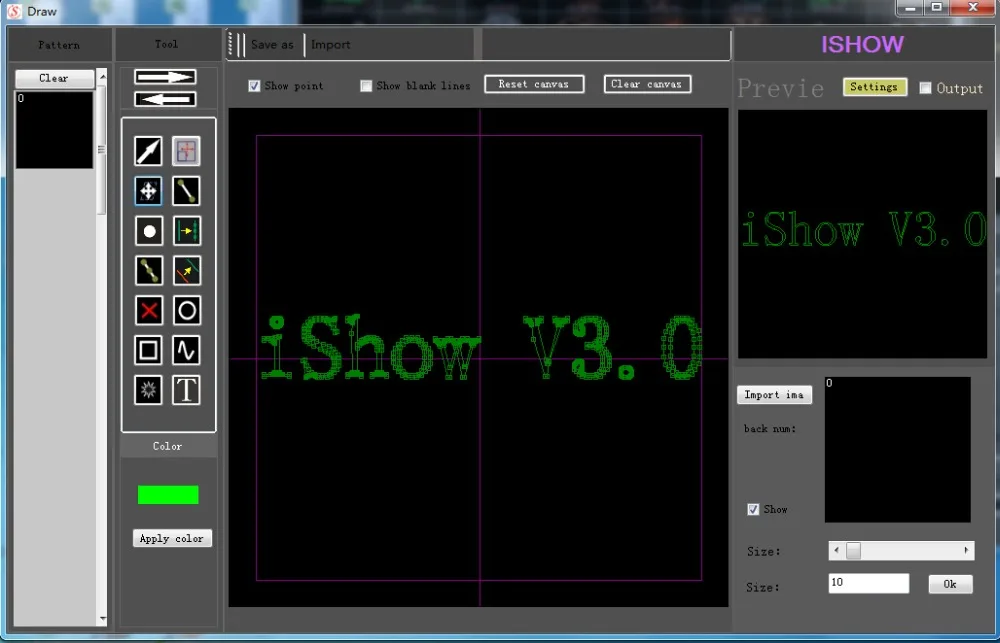1000x643 pixels.
Task: Select pattern thumbnail 0 in the Pattern list
Action: [x=54, y=130]
